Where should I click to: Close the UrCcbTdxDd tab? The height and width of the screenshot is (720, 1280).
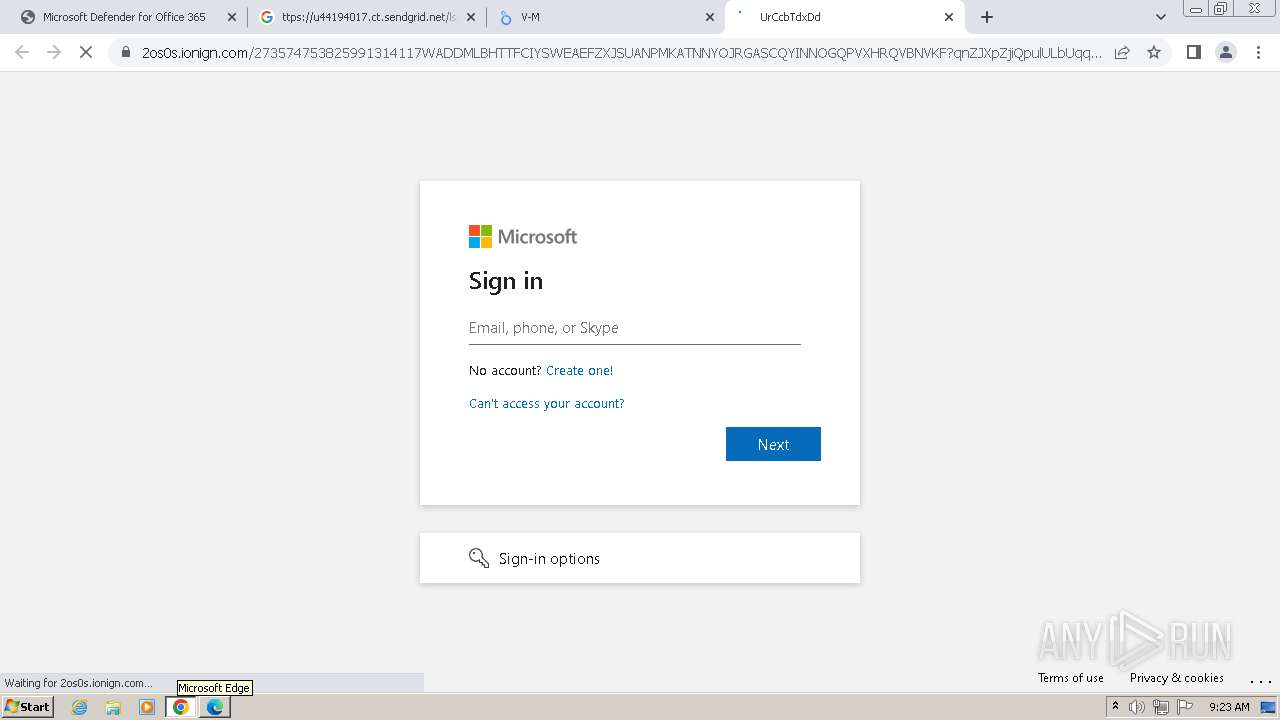(949, 17)
